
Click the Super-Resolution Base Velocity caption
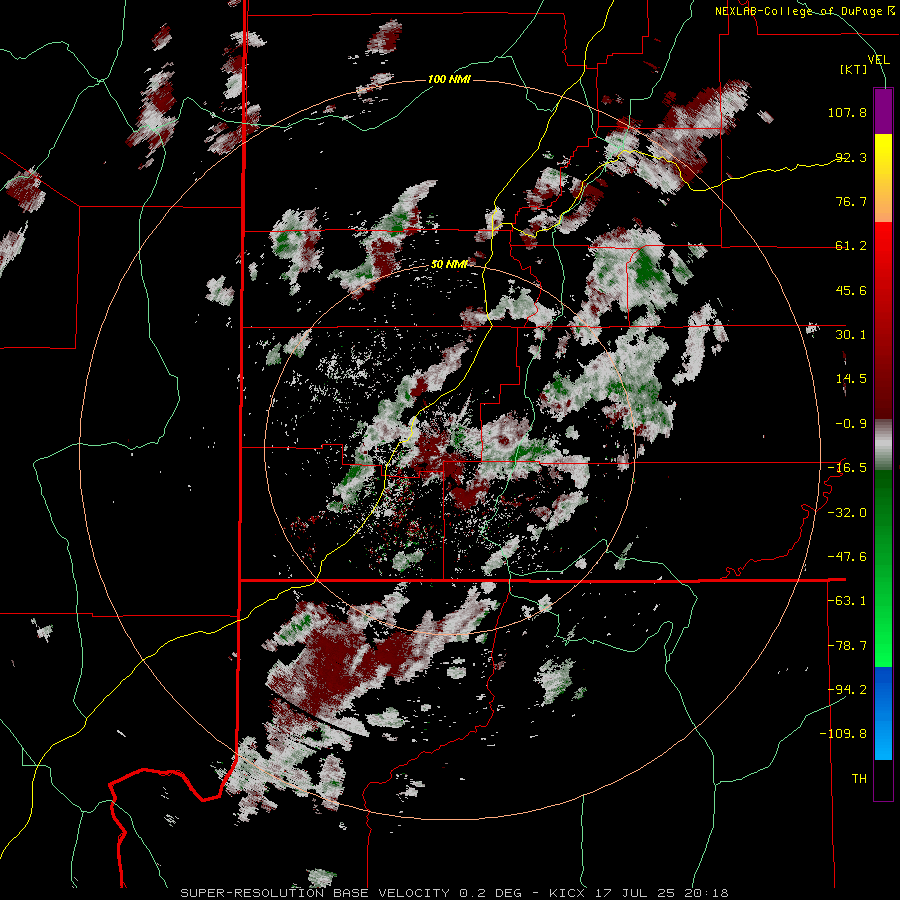click(455, 893)
